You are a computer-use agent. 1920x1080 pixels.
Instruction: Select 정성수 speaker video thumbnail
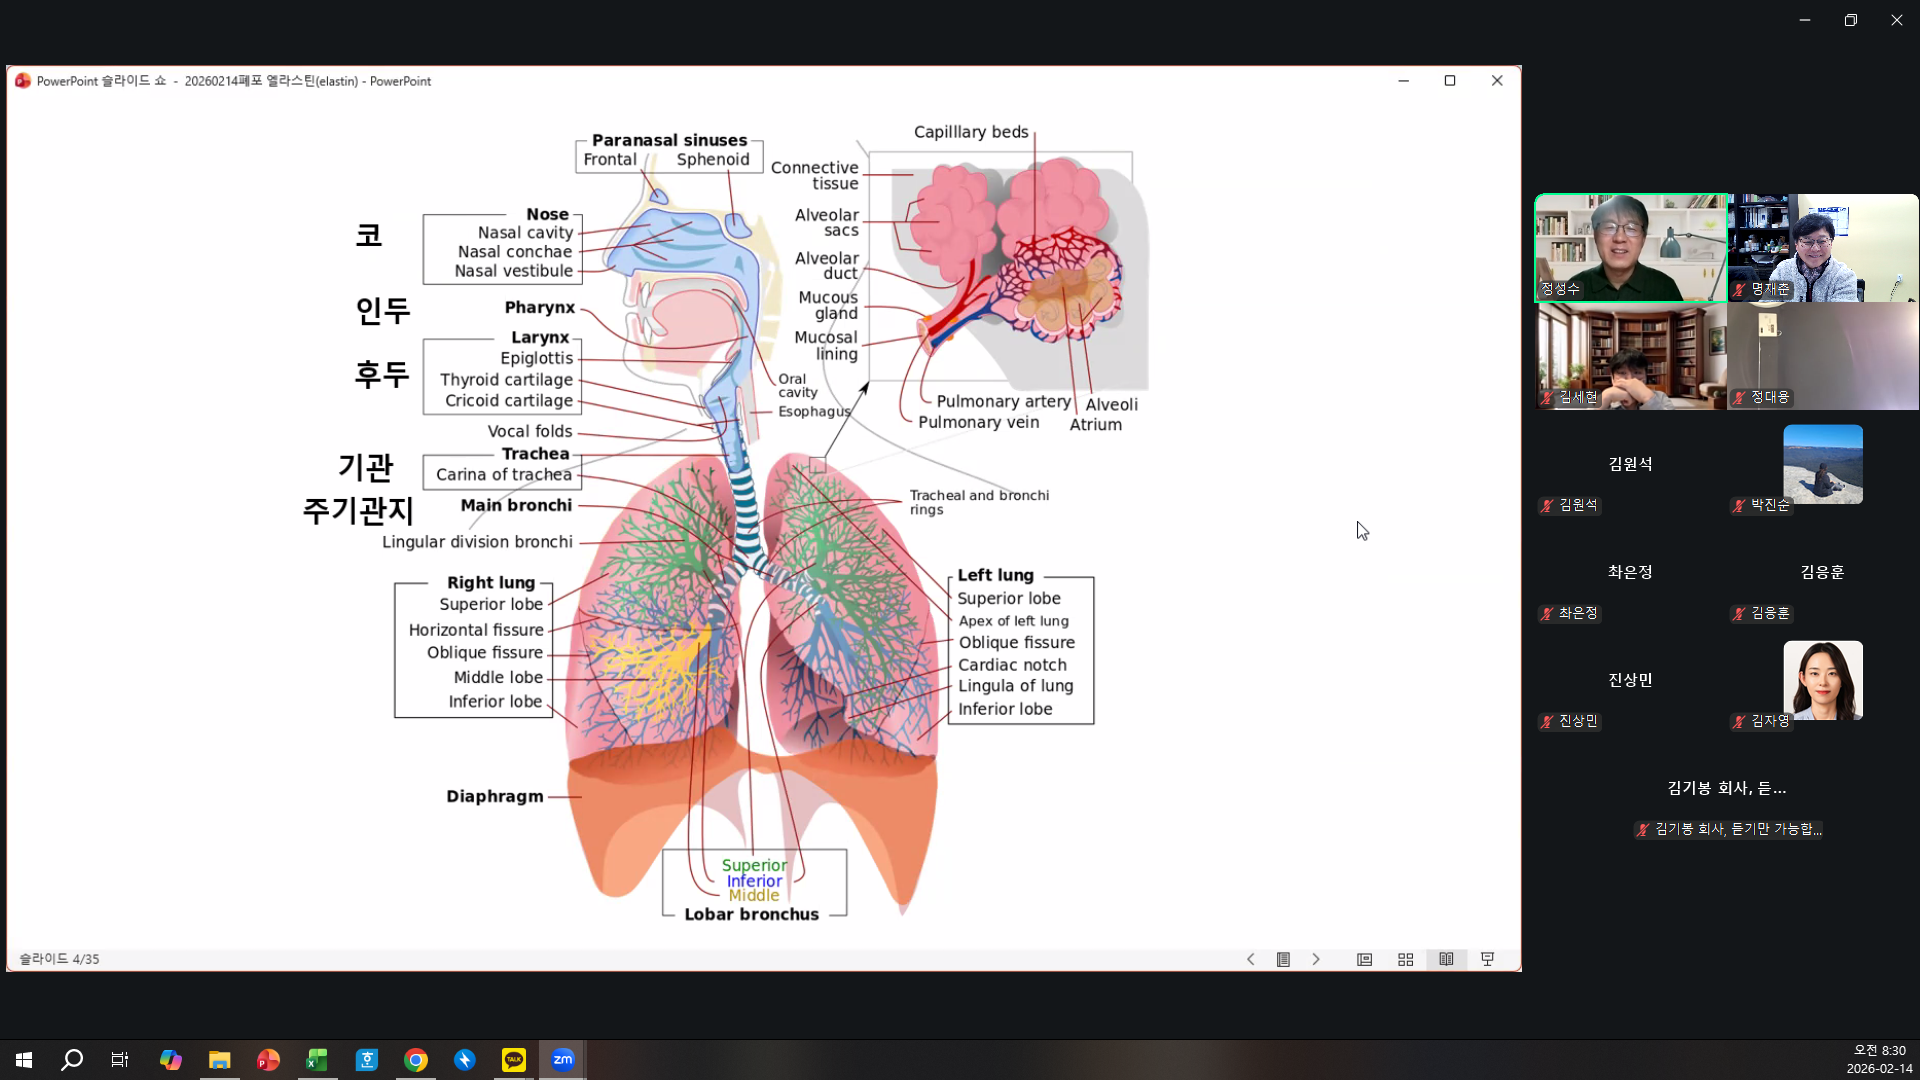pyautogui.click(x=1630, y=247)
